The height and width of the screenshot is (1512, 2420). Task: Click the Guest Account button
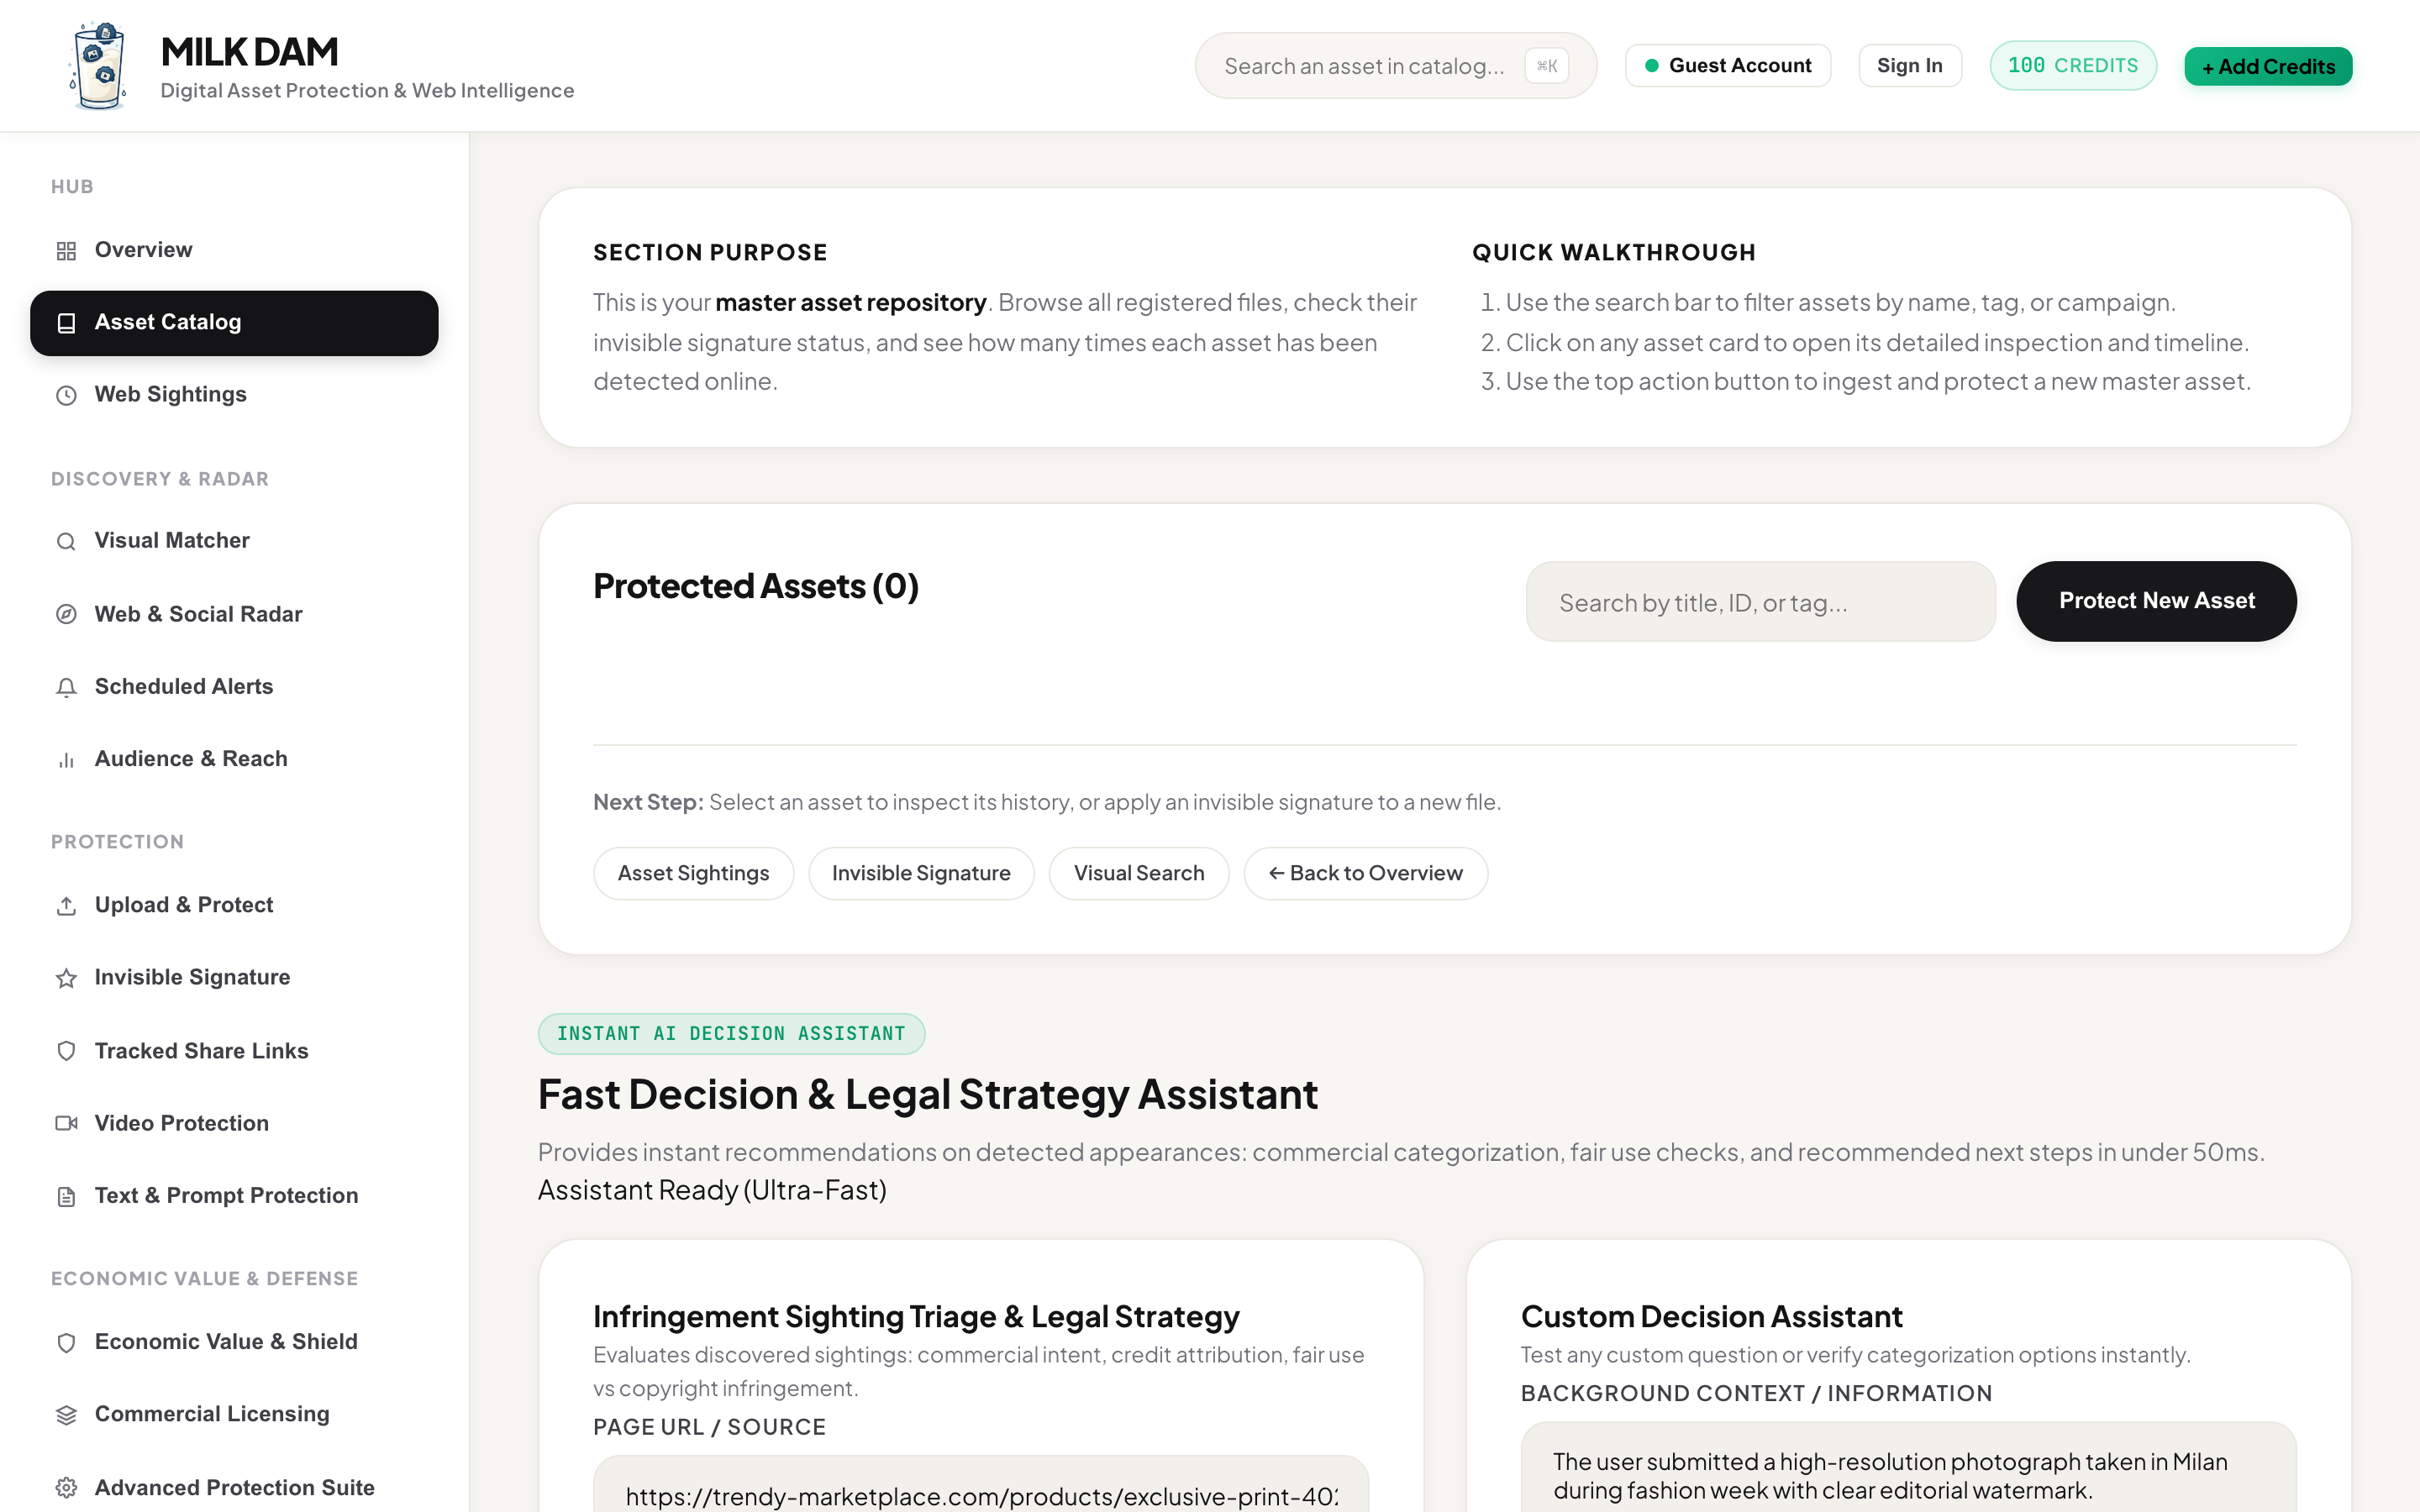(1727, 65)
